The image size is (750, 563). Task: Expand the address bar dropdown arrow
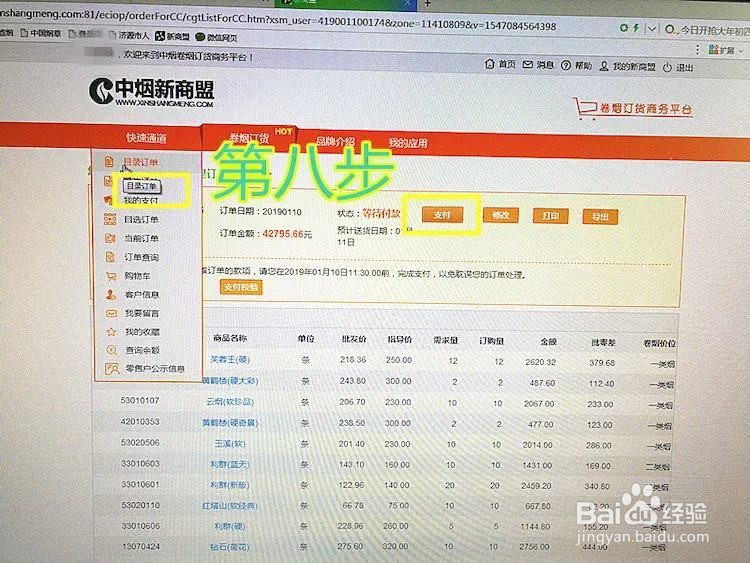click(x=651, y=29)
